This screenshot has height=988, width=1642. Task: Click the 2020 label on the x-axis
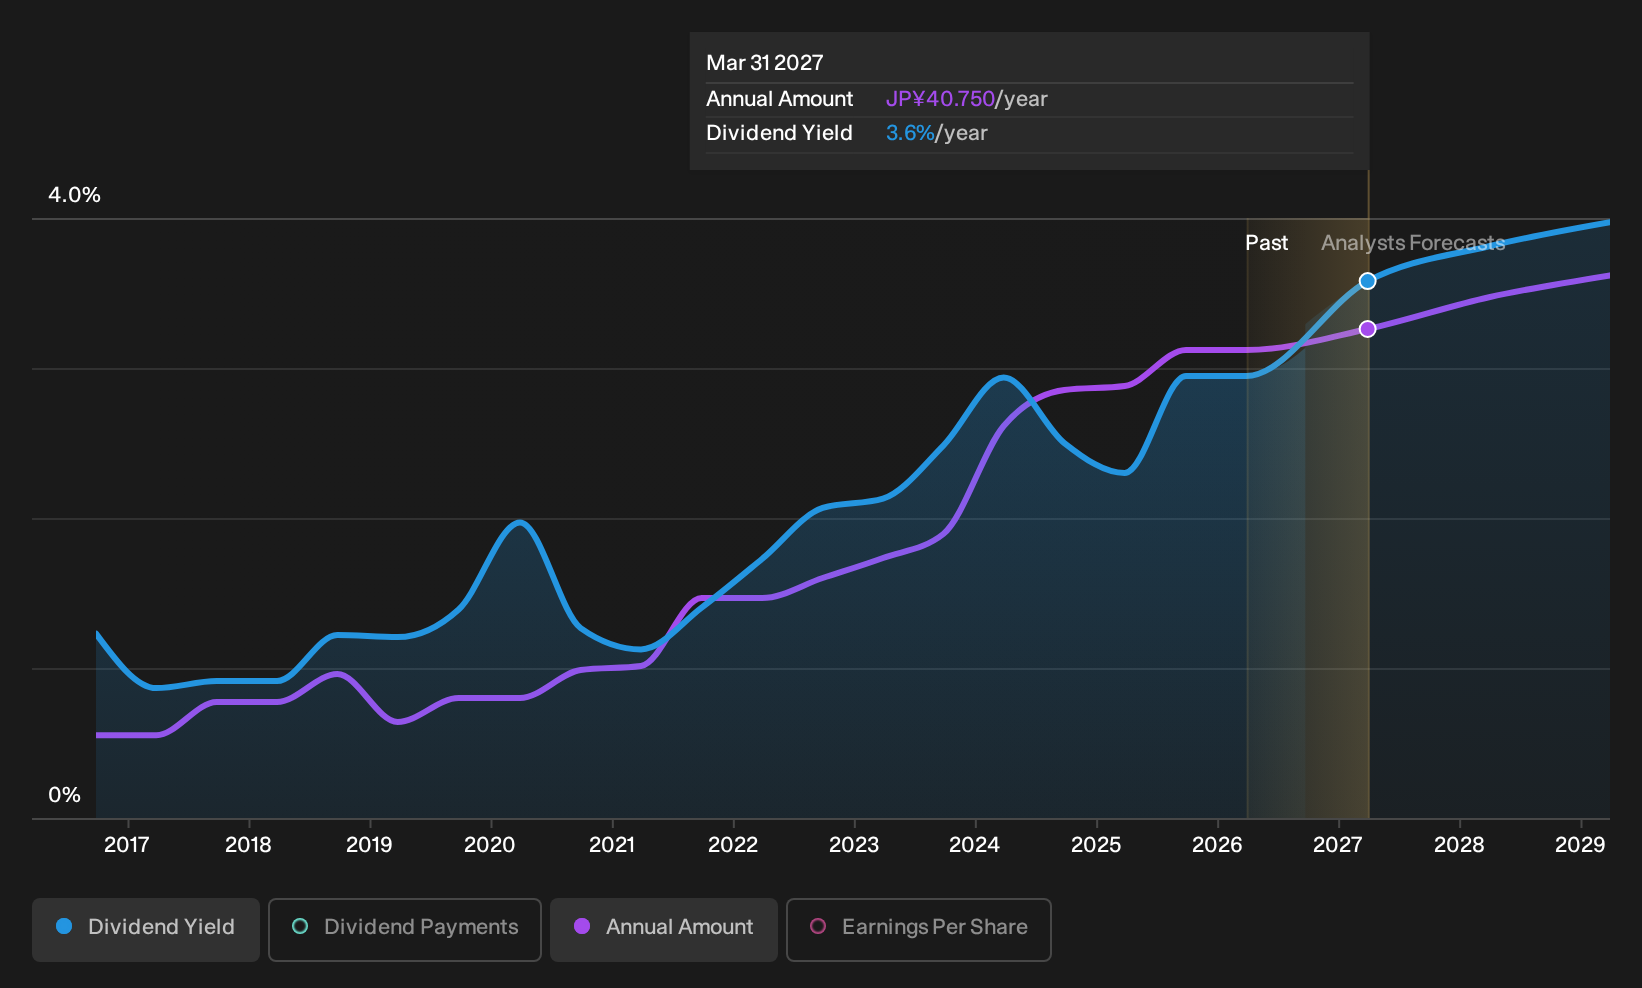point(490,845)
